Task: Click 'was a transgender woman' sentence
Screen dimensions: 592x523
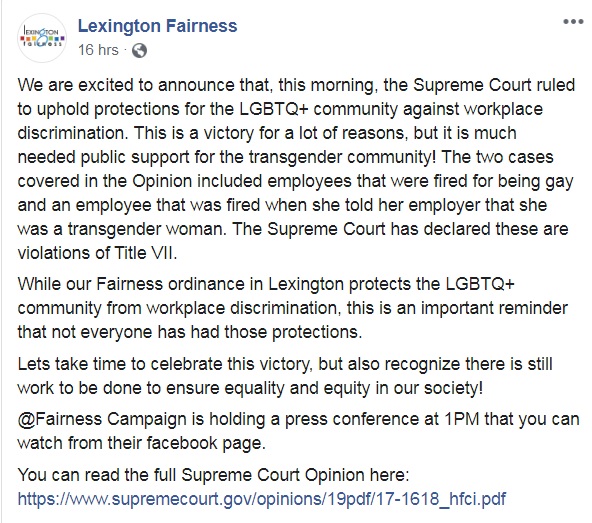Action: [122, 229]
